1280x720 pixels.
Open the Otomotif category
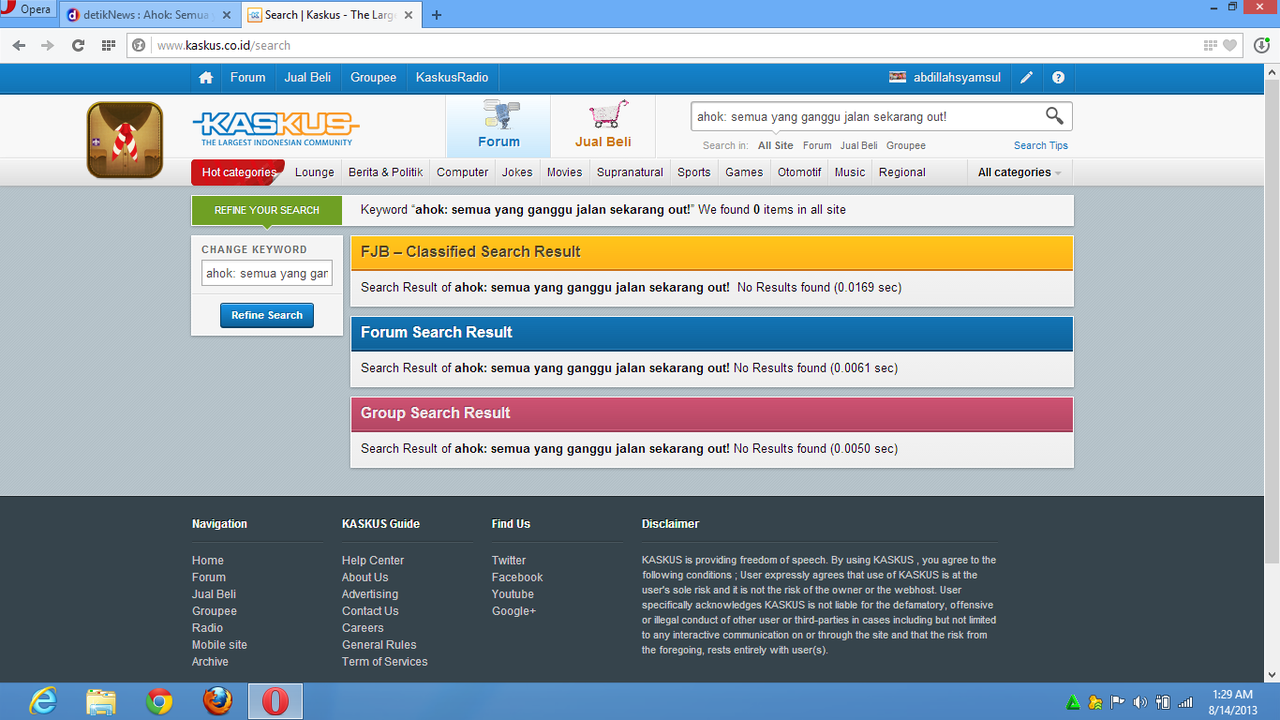click(x=799, y=172)
